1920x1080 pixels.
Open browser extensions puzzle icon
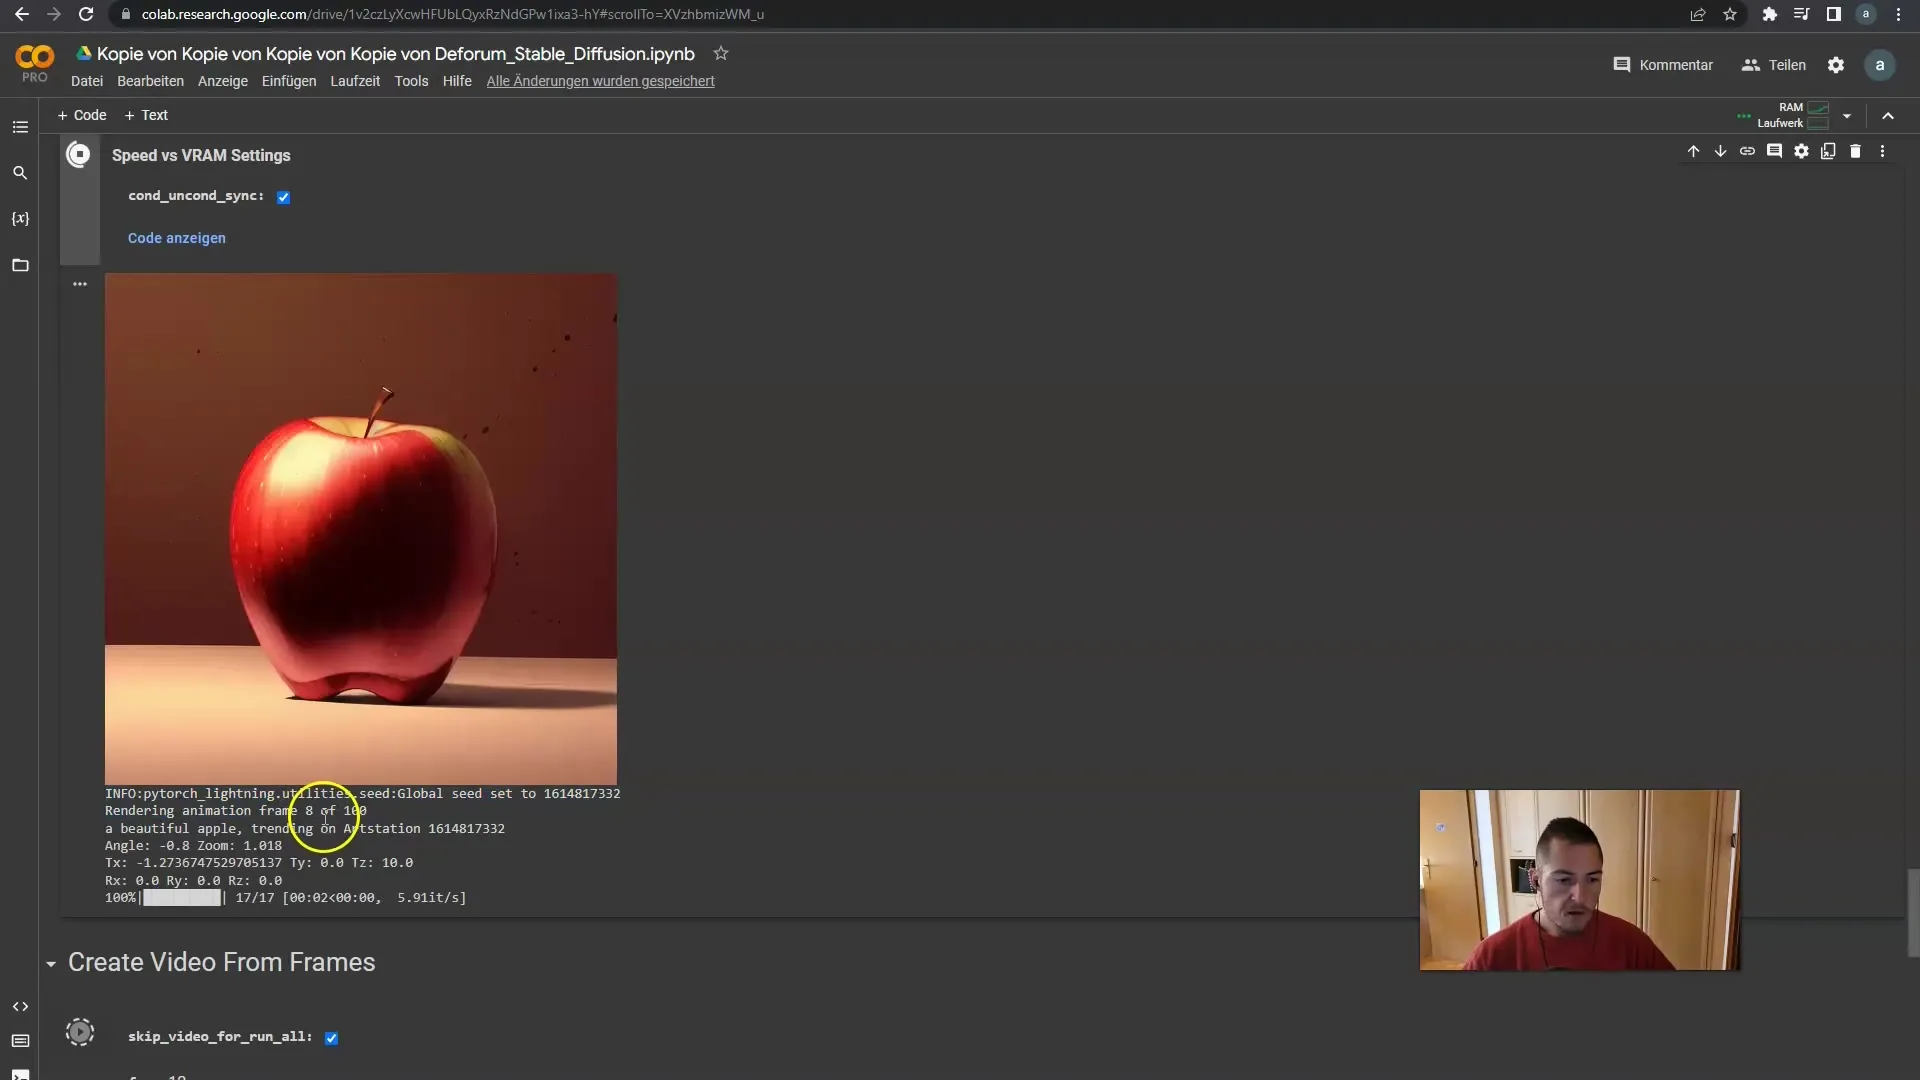(x=1770, y=14)
